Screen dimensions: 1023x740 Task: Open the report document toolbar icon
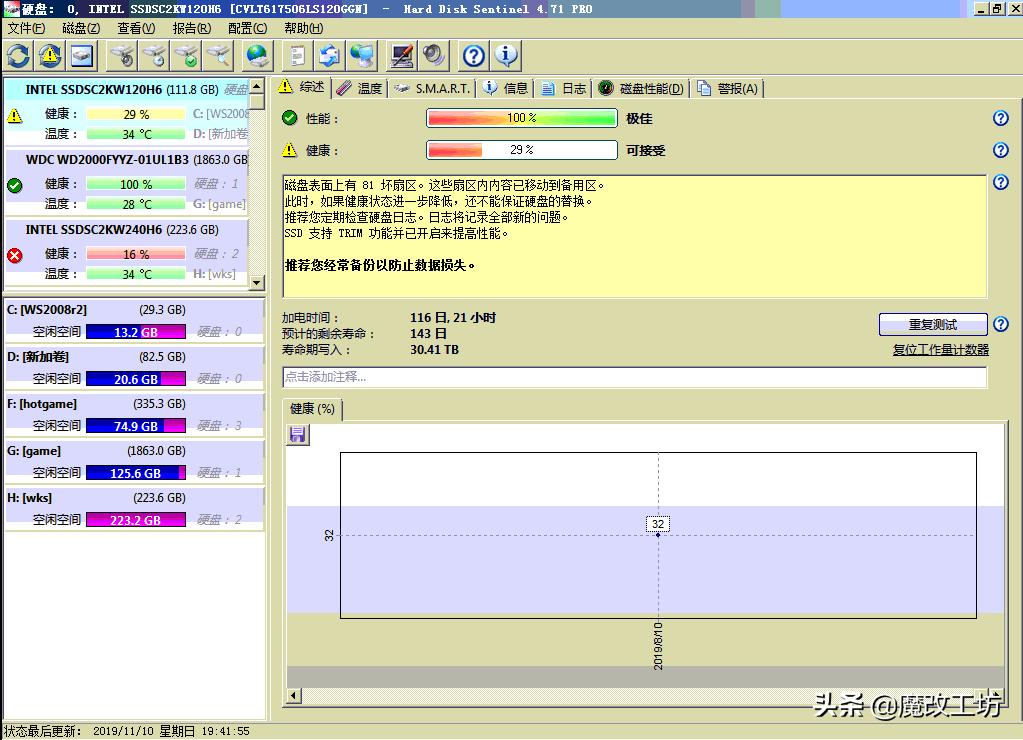pos(297,55)
